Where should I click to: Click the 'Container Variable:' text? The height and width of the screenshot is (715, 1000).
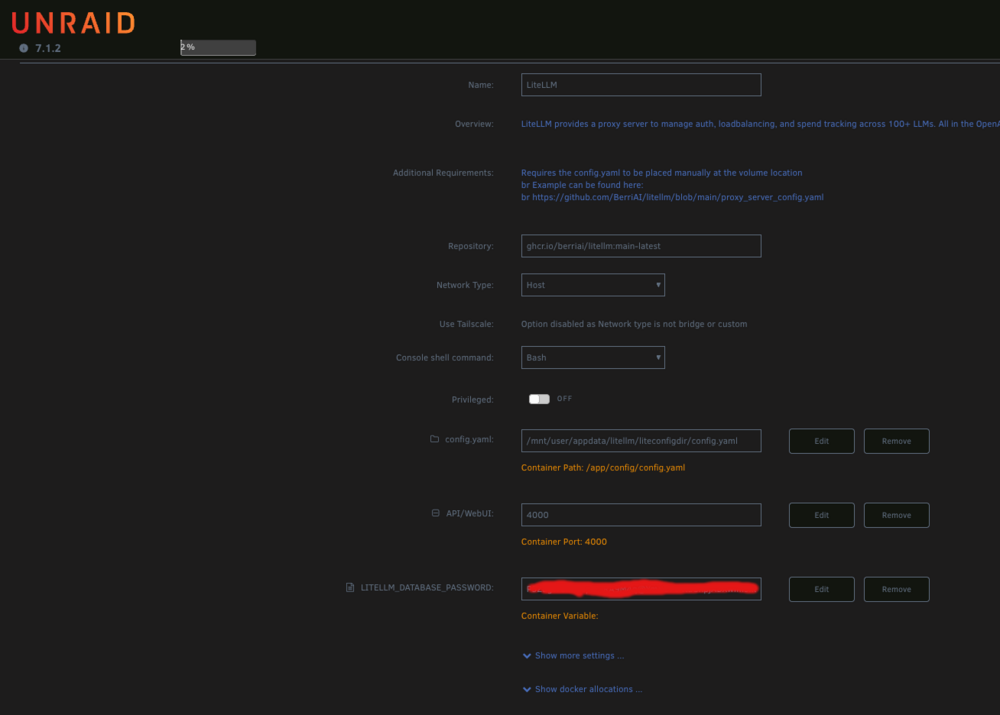(559, 615)
